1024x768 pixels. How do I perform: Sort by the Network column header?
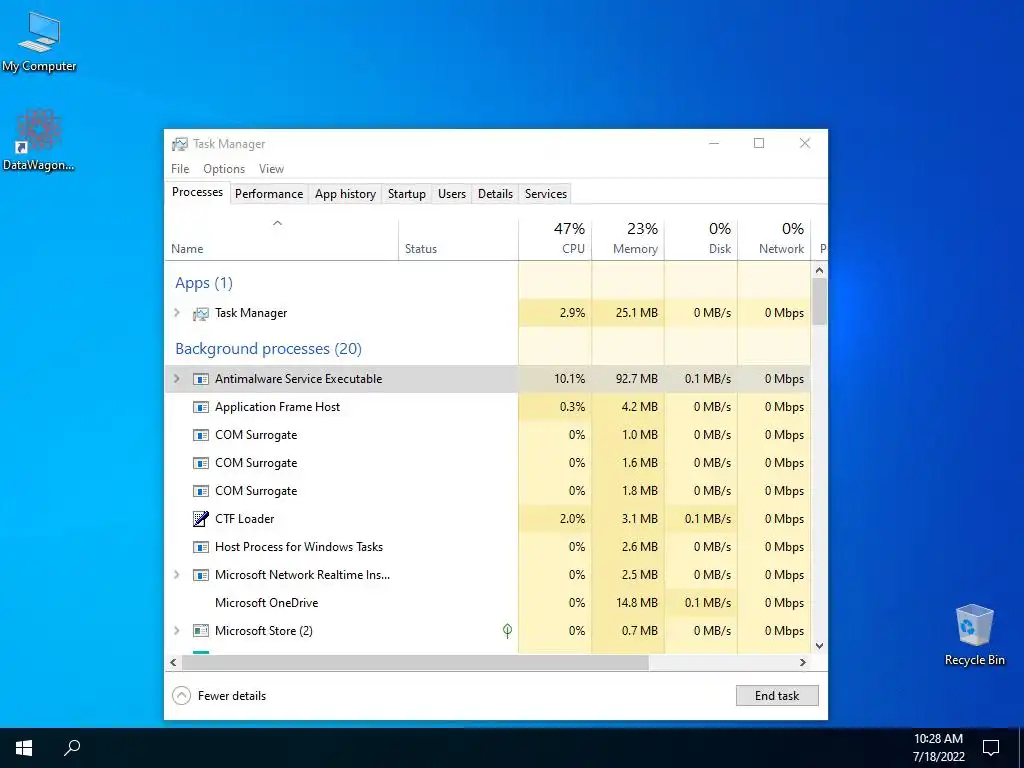(x=775, y=239)
